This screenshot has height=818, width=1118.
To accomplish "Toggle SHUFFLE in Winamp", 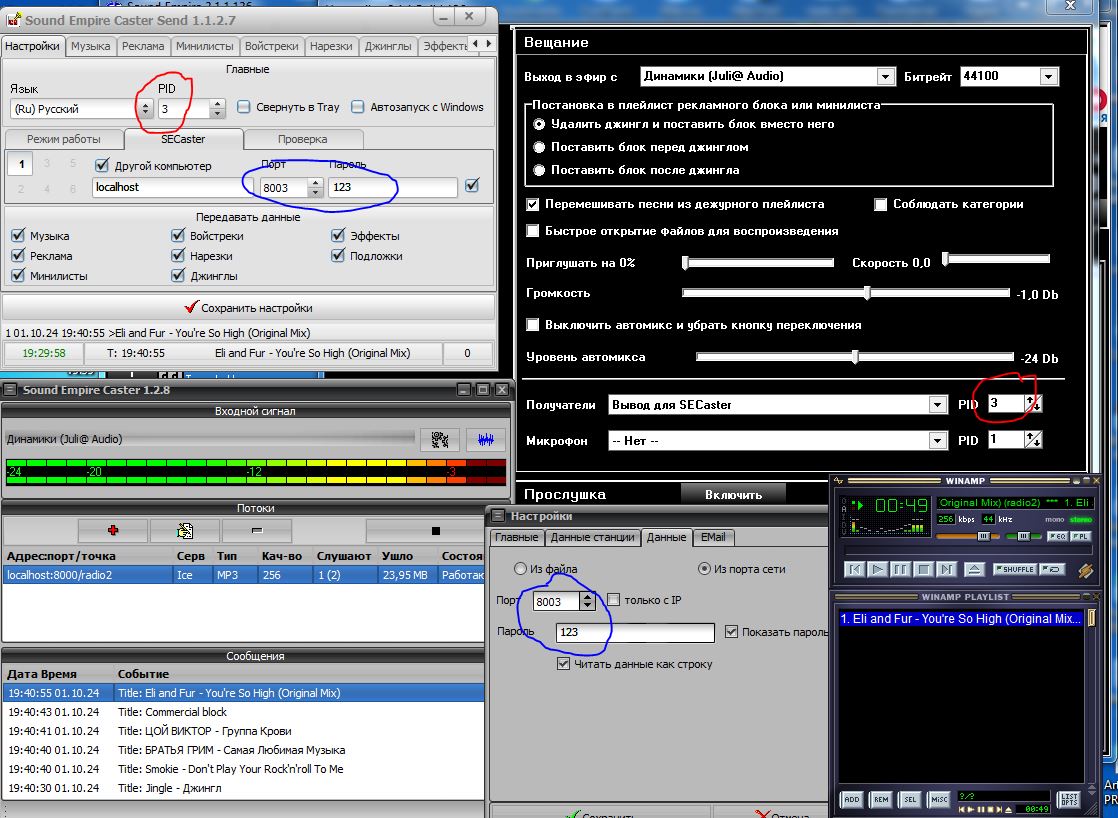I will coord(1013,569).
